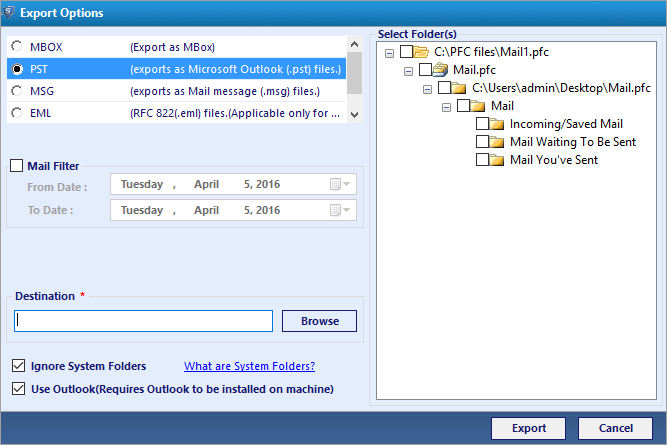Toggle the Use Outlook checkbox
This screenshot has height=445, width=667.
click(18, 388)
